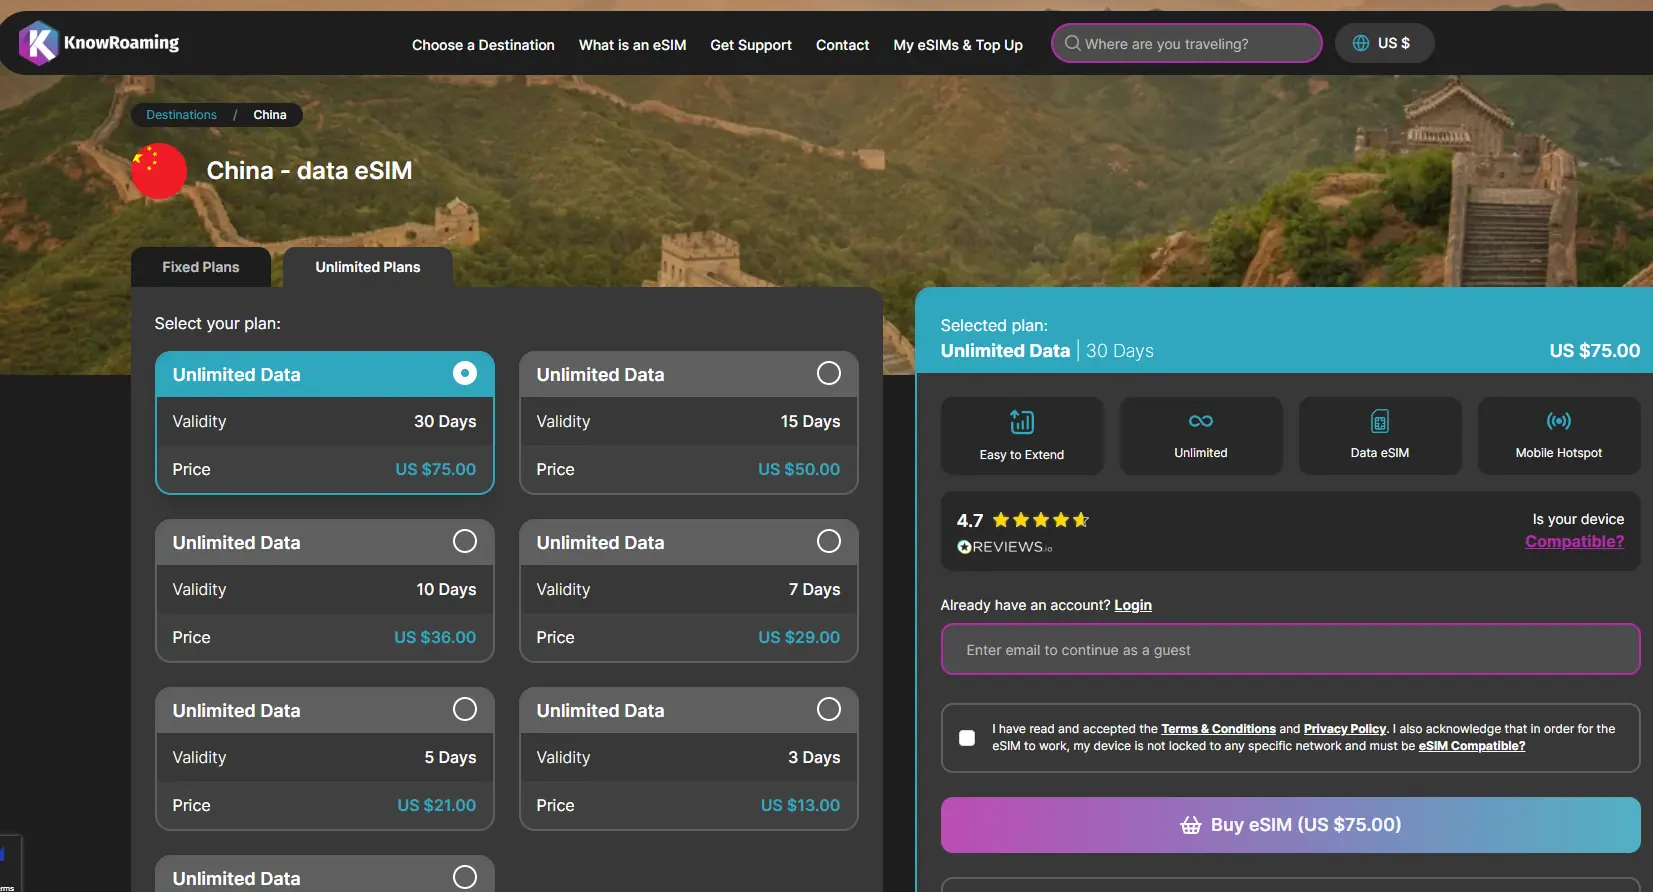1653x892 pixels.
Task: Click the Data eSIM icon
Action: click(1380, 421)
